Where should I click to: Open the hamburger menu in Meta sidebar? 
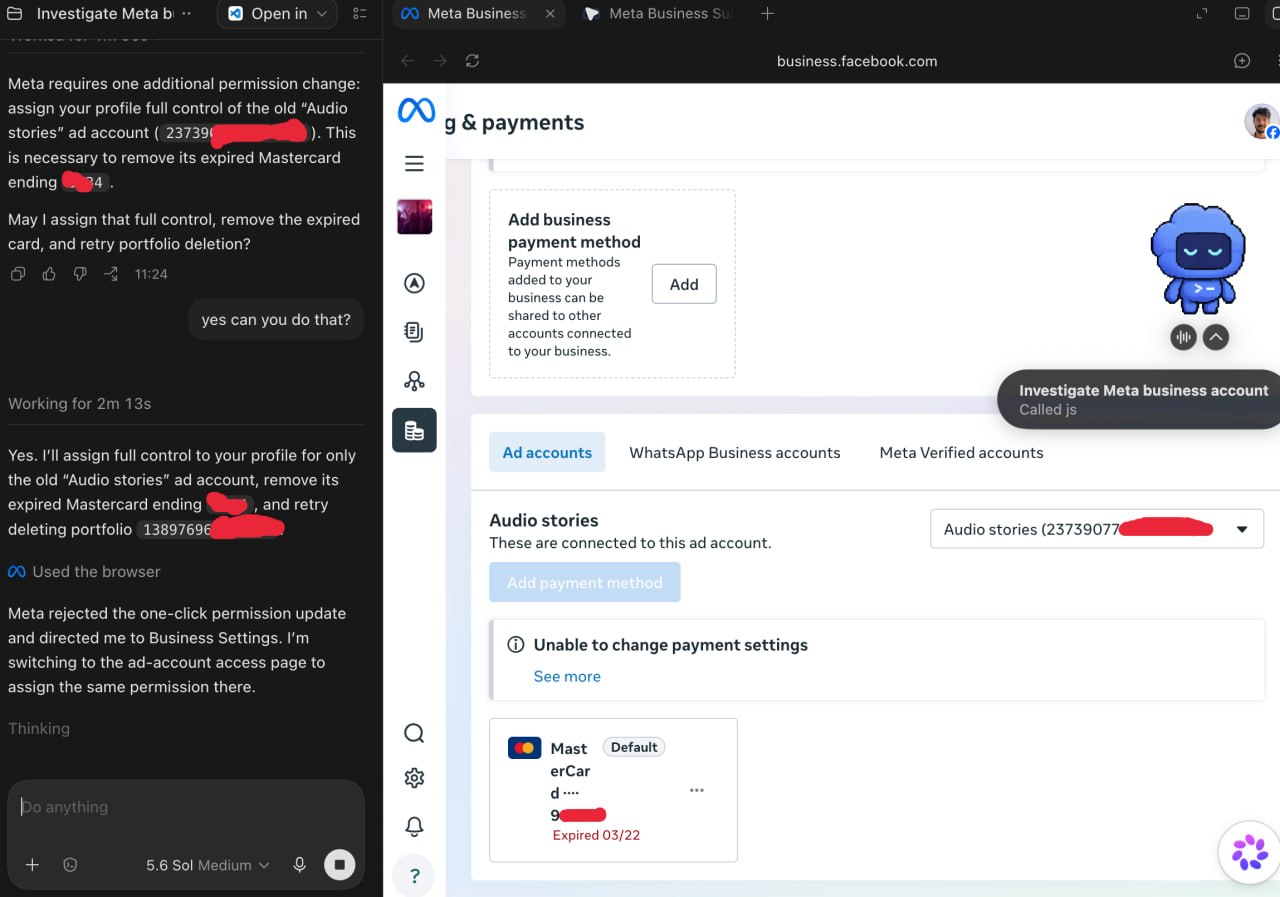414,164
